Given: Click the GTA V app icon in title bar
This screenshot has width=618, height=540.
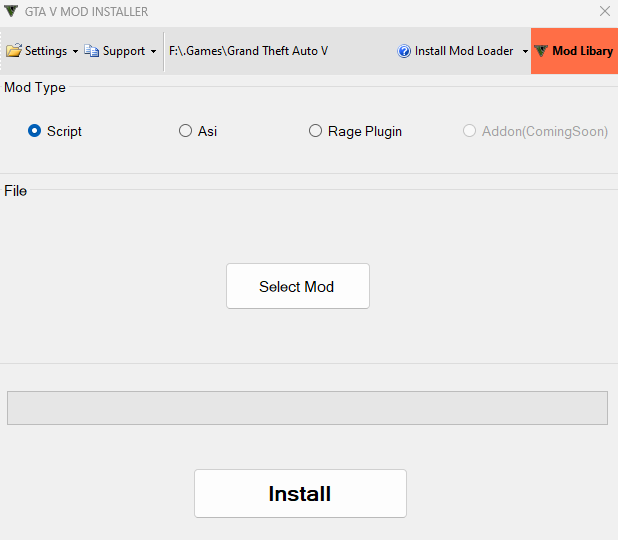Looking at the screenshot, I should 11,11.
